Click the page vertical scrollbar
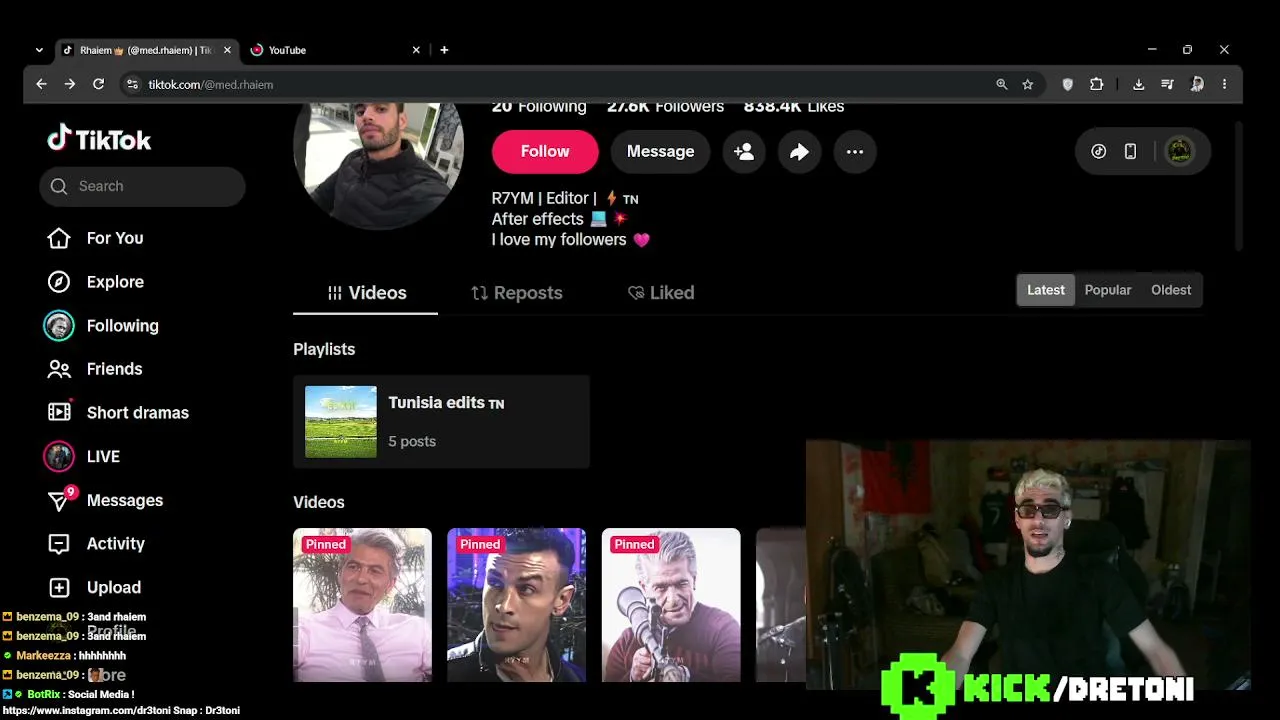This screenshot has width=1280, height=720. [1239, 185]
